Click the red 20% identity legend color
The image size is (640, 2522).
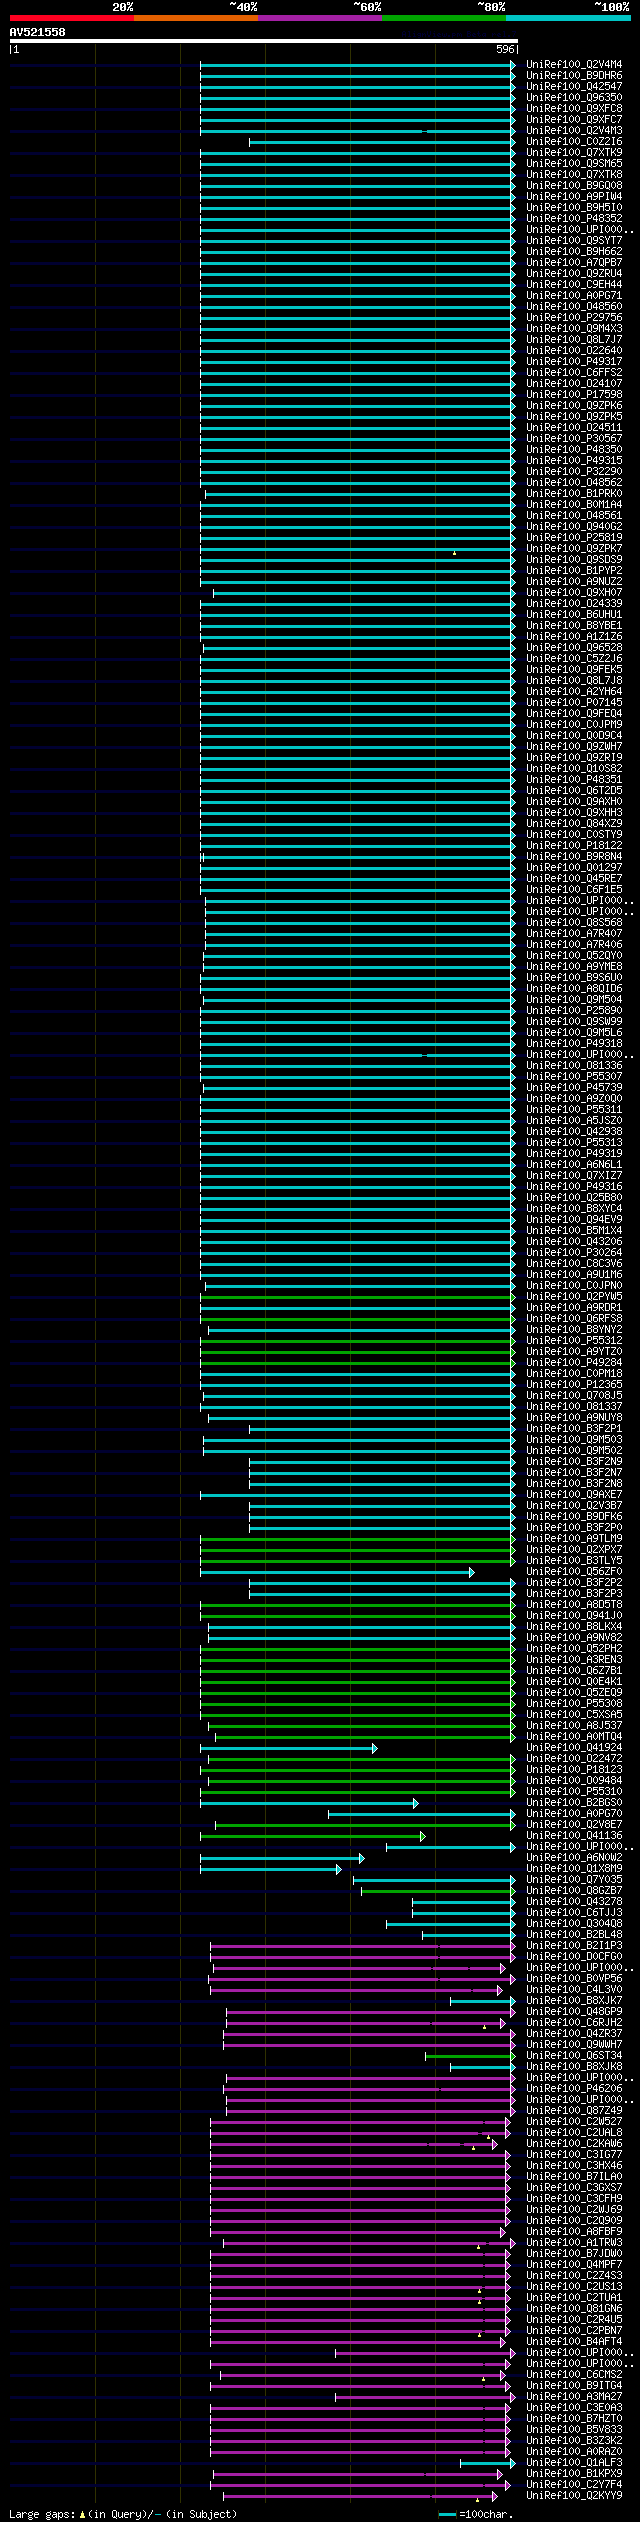(71, 18)
